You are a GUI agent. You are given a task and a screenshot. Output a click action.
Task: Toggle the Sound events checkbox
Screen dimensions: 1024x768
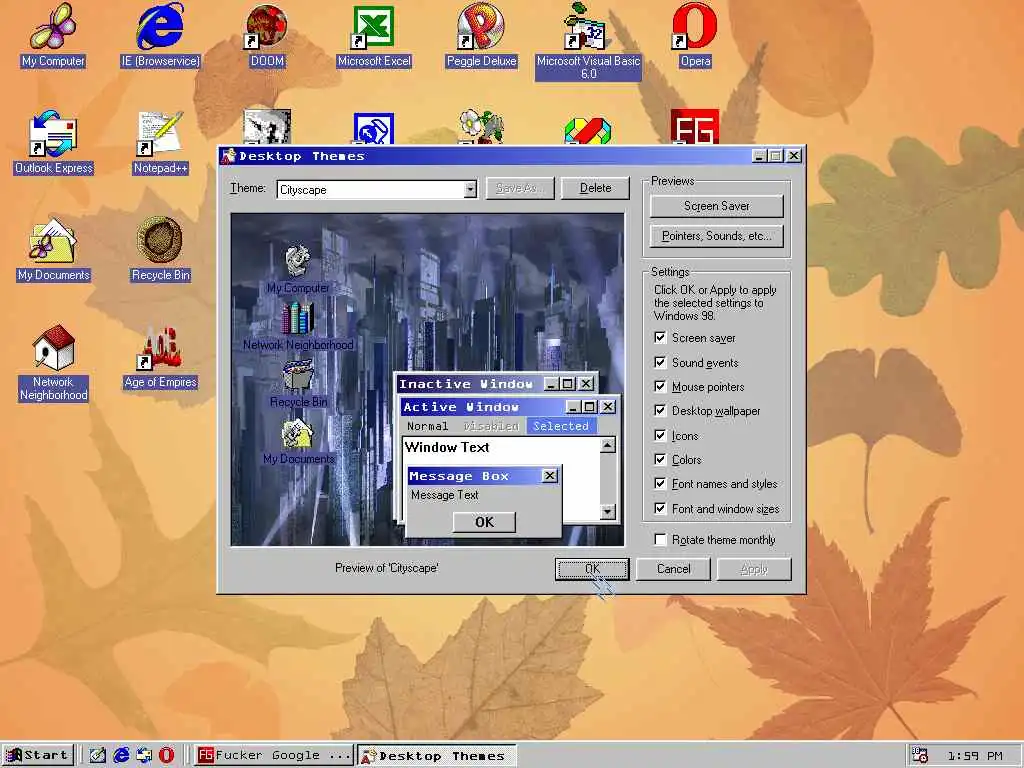[660, 362]
